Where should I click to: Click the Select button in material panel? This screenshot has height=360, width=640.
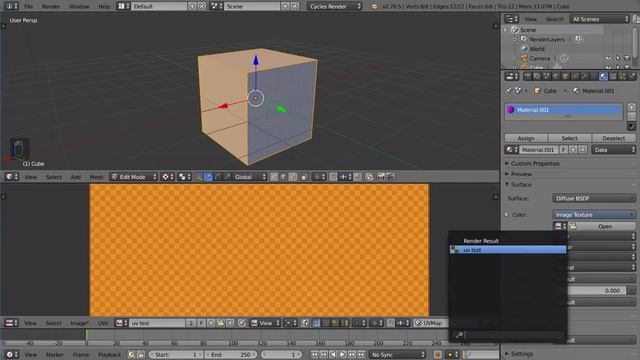click(x=569, y=138)
